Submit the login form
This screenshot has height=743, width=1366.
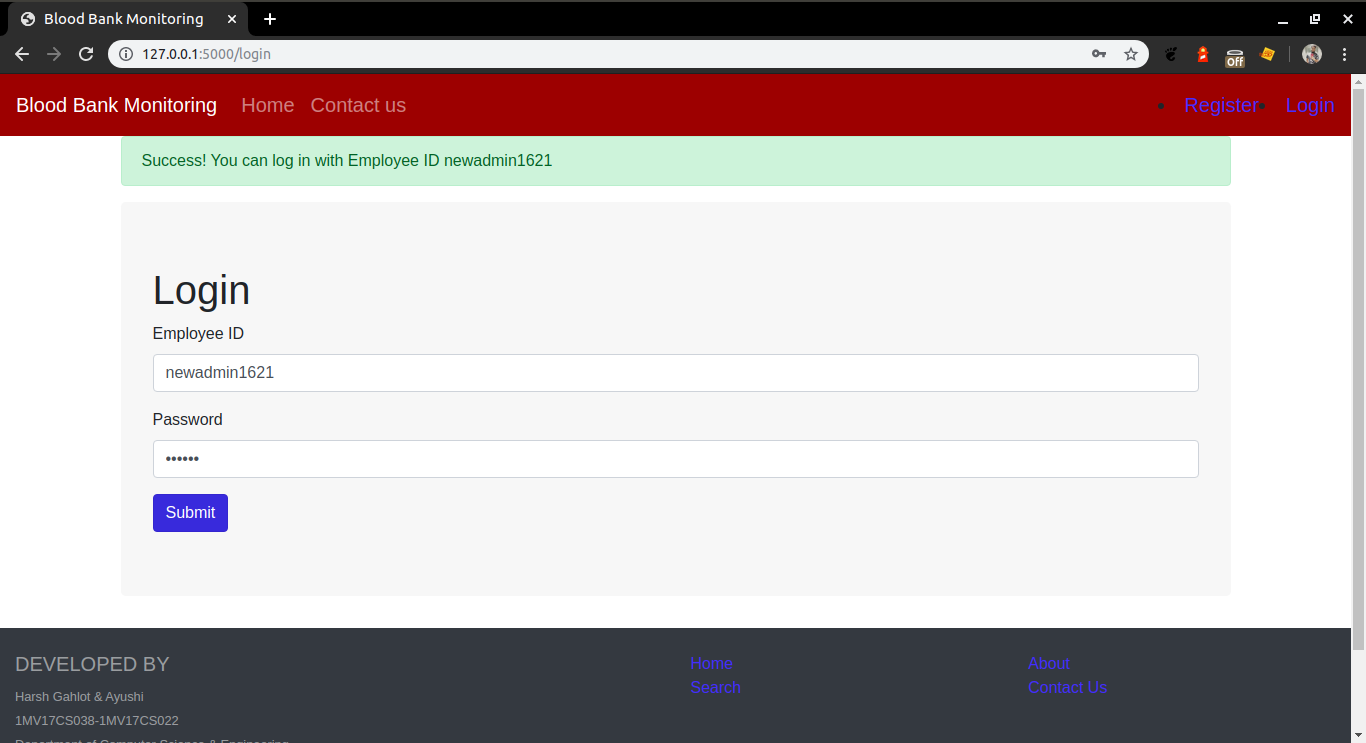coord(190,513)
